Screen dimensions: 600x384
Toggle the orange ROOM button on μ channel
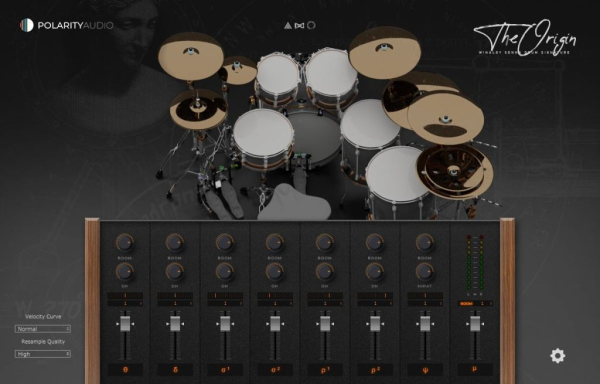pyautogui.click(x=466, y=303)
